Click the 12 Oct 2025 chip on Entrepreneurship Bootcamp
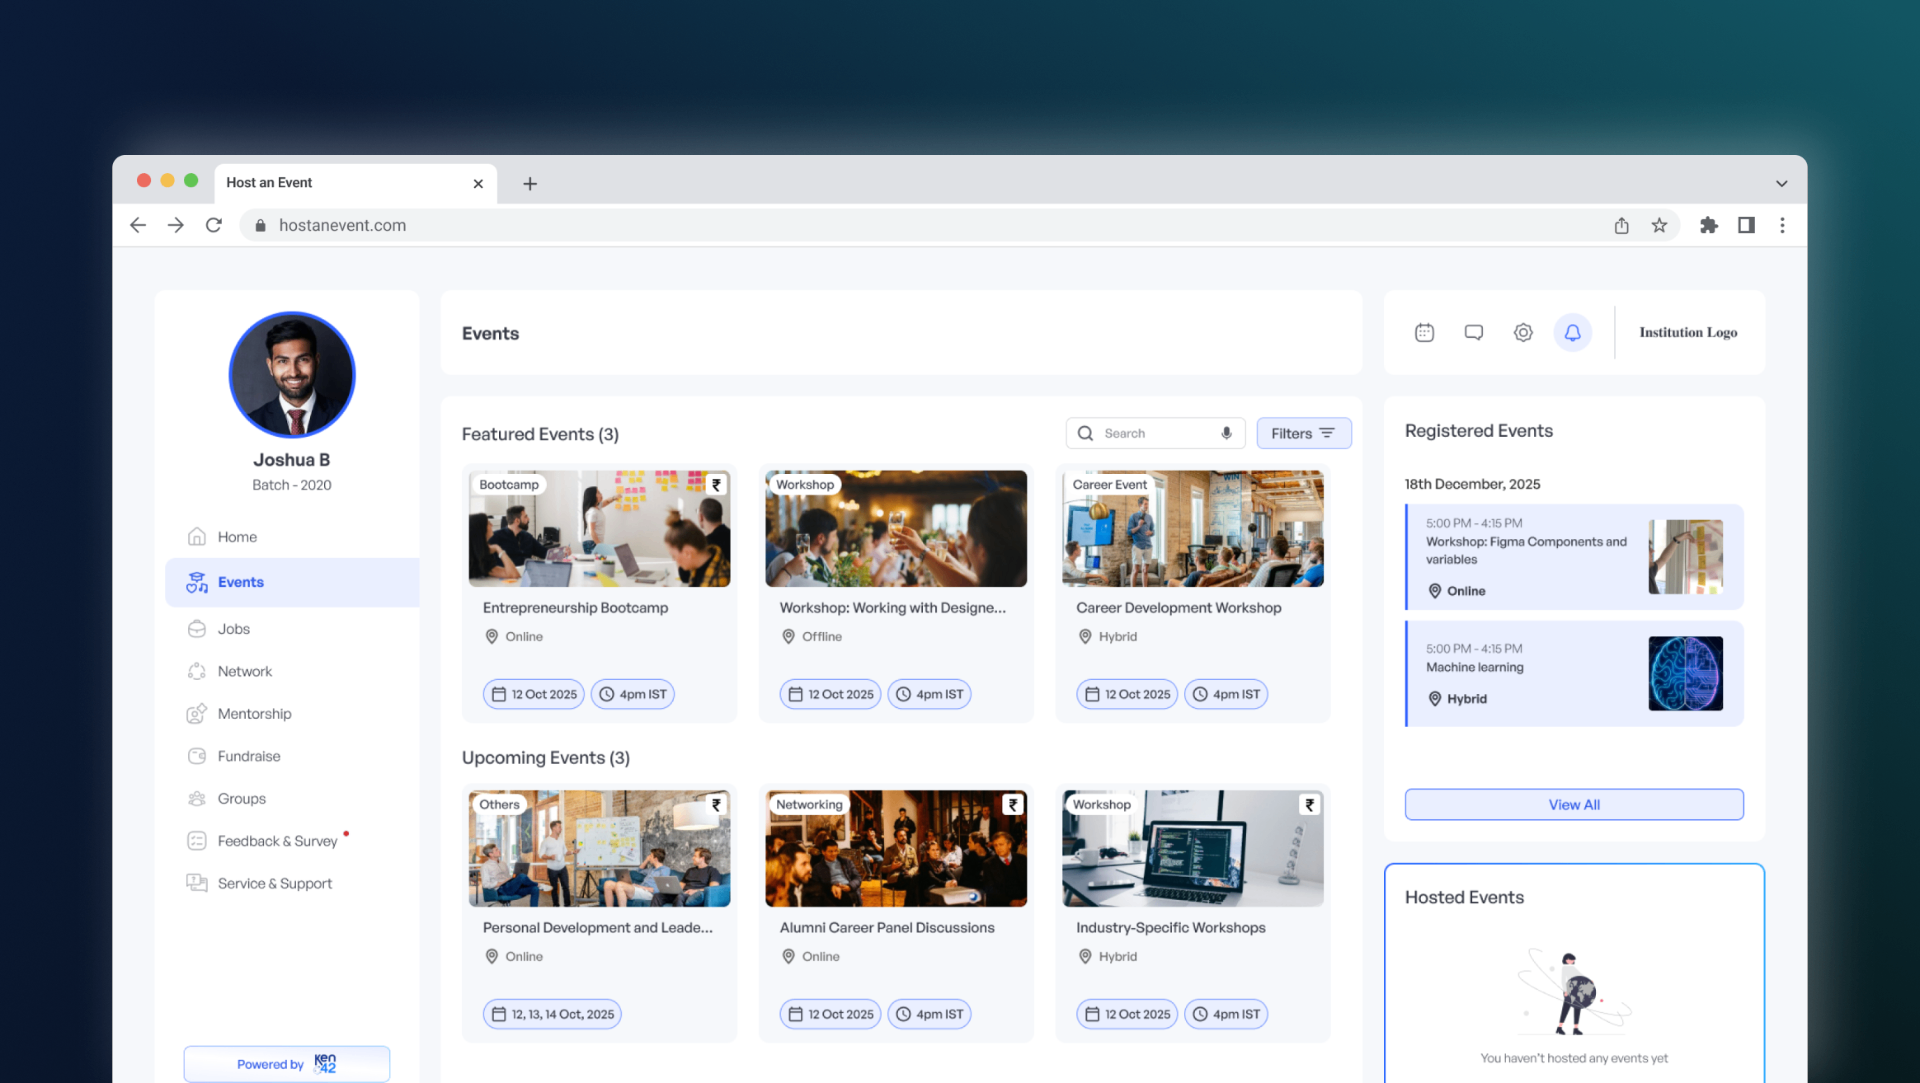 534,694
